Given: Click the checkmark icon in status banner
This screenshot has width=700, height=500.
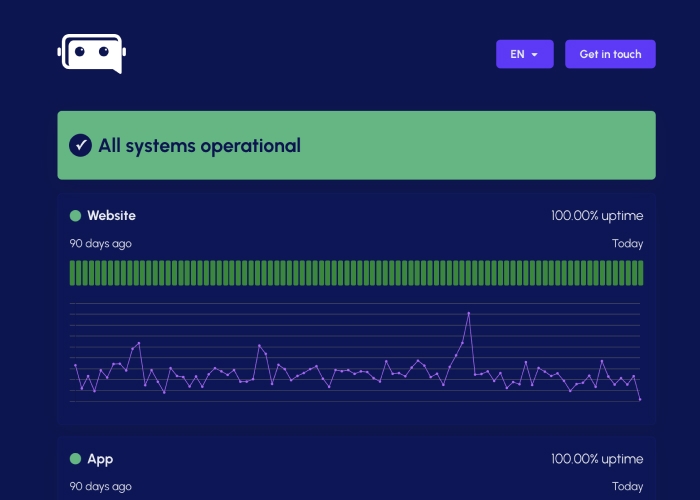Looking at the screenshot, I should tap(80, 146).
